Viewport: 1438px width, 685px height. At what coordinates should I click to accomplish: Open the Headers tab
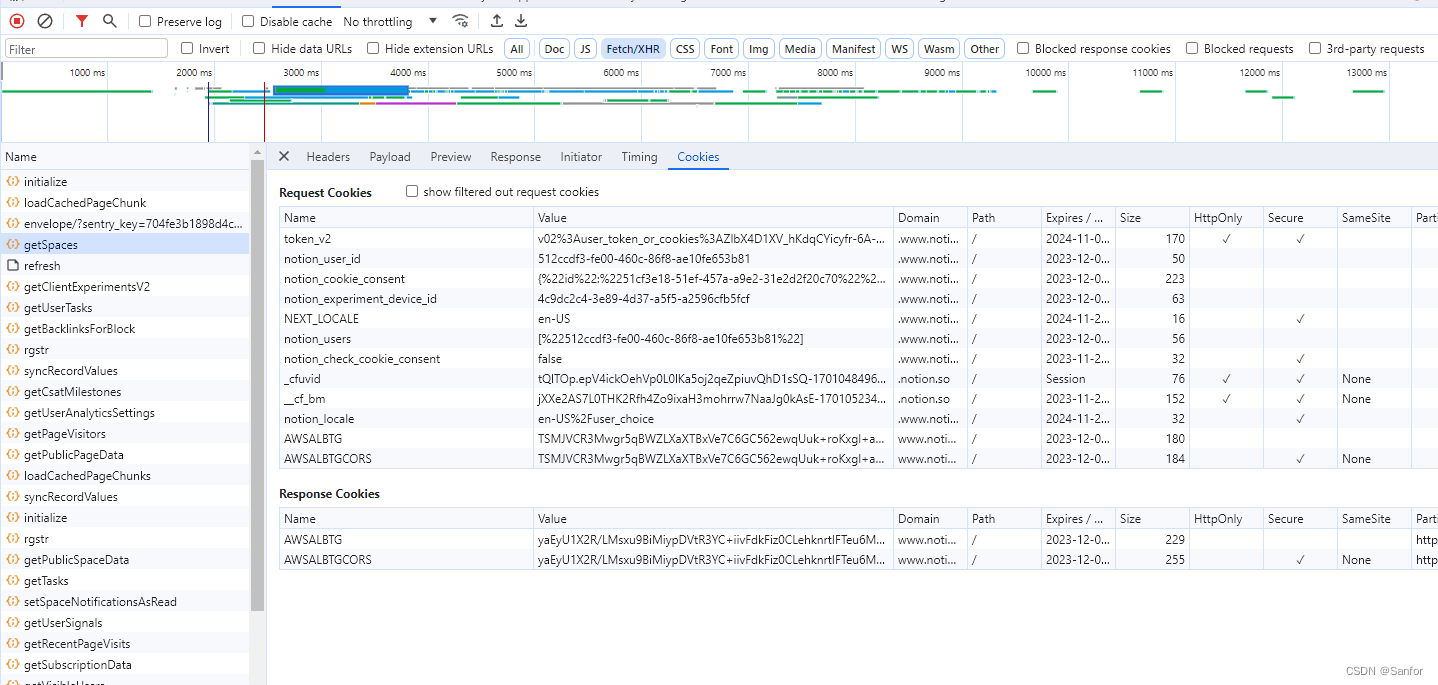click(x=328, y=156)
